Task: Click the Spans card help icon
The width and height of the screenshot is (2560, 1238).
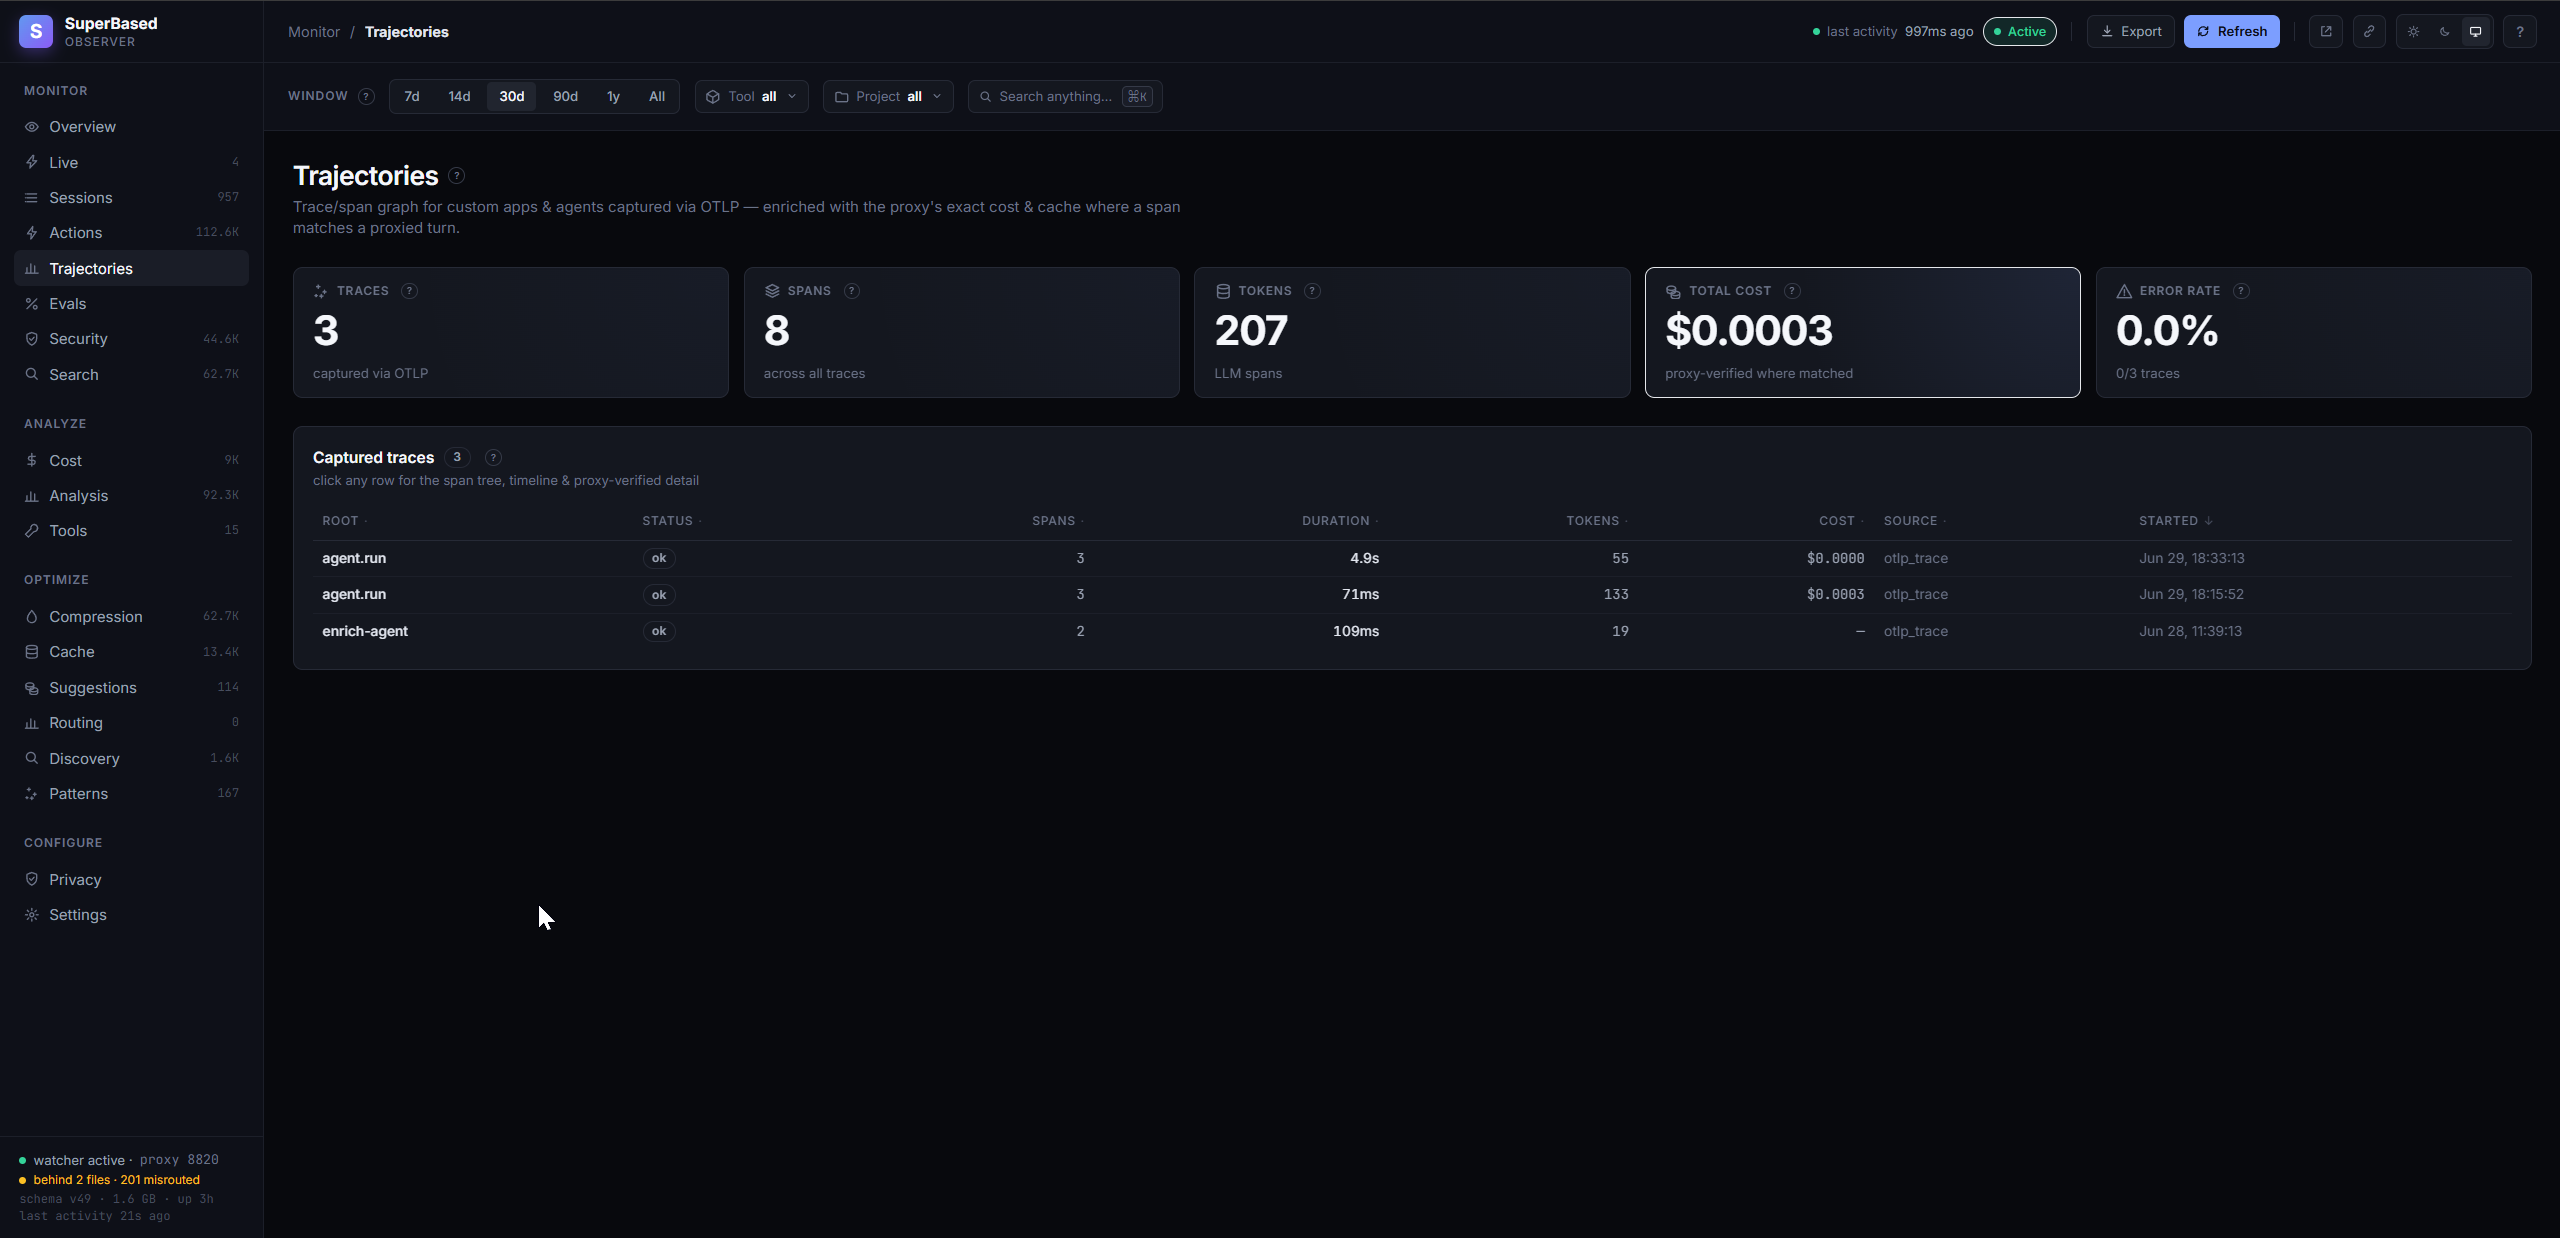Action: pos(852,291)
